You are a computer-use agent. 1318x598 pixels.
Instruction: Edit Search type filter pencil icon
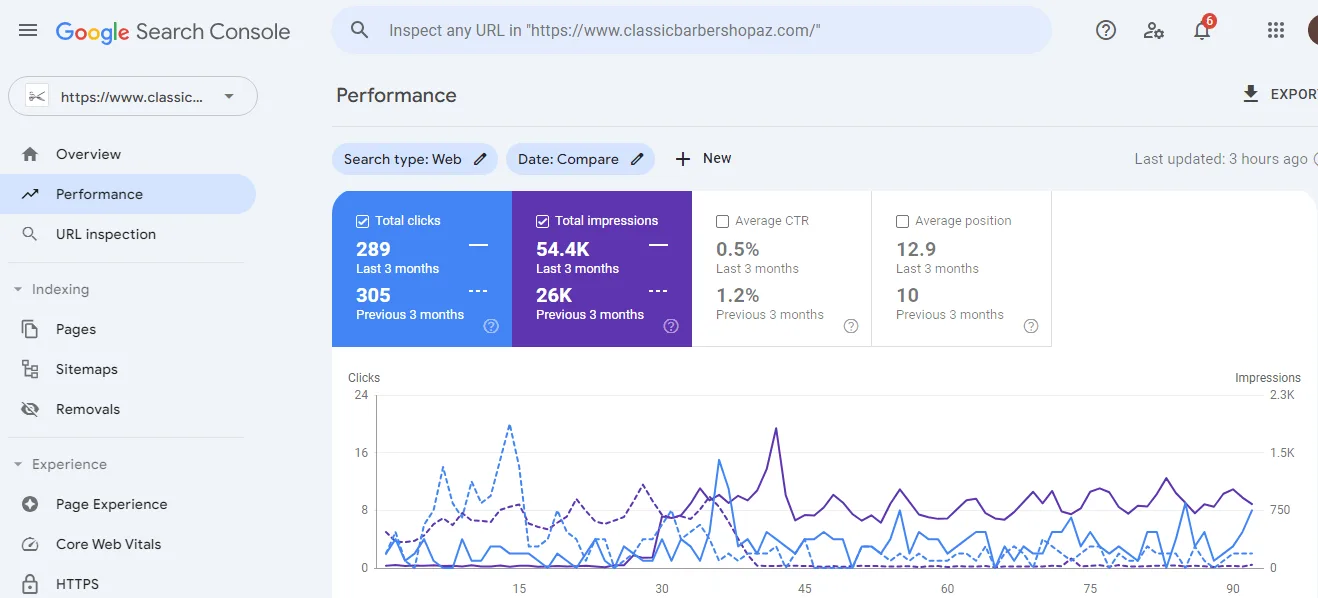tap(480, 159)
